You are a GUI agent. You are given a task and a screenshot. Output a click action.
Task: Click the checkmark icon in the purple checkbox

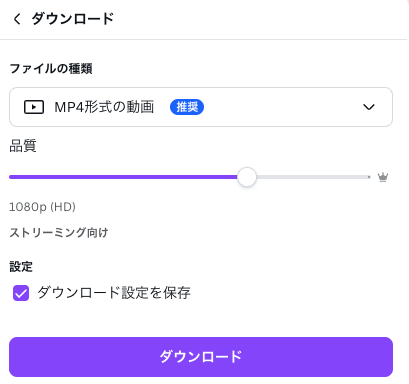(21, 293)
